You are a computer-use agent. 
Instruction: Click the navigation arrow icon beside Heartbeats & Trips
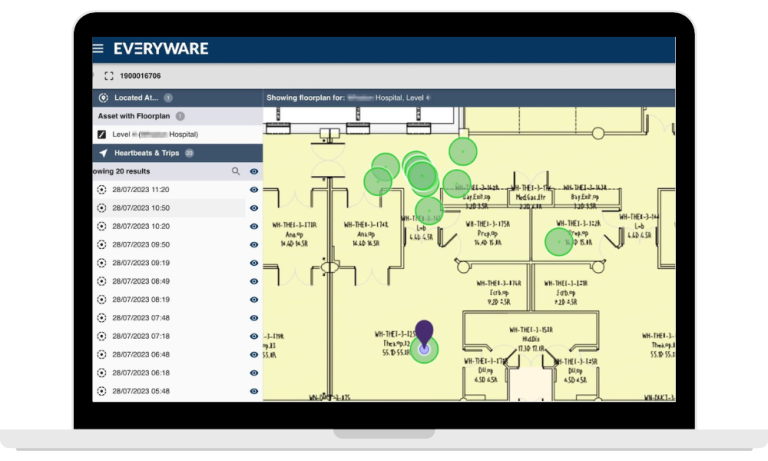103,153
